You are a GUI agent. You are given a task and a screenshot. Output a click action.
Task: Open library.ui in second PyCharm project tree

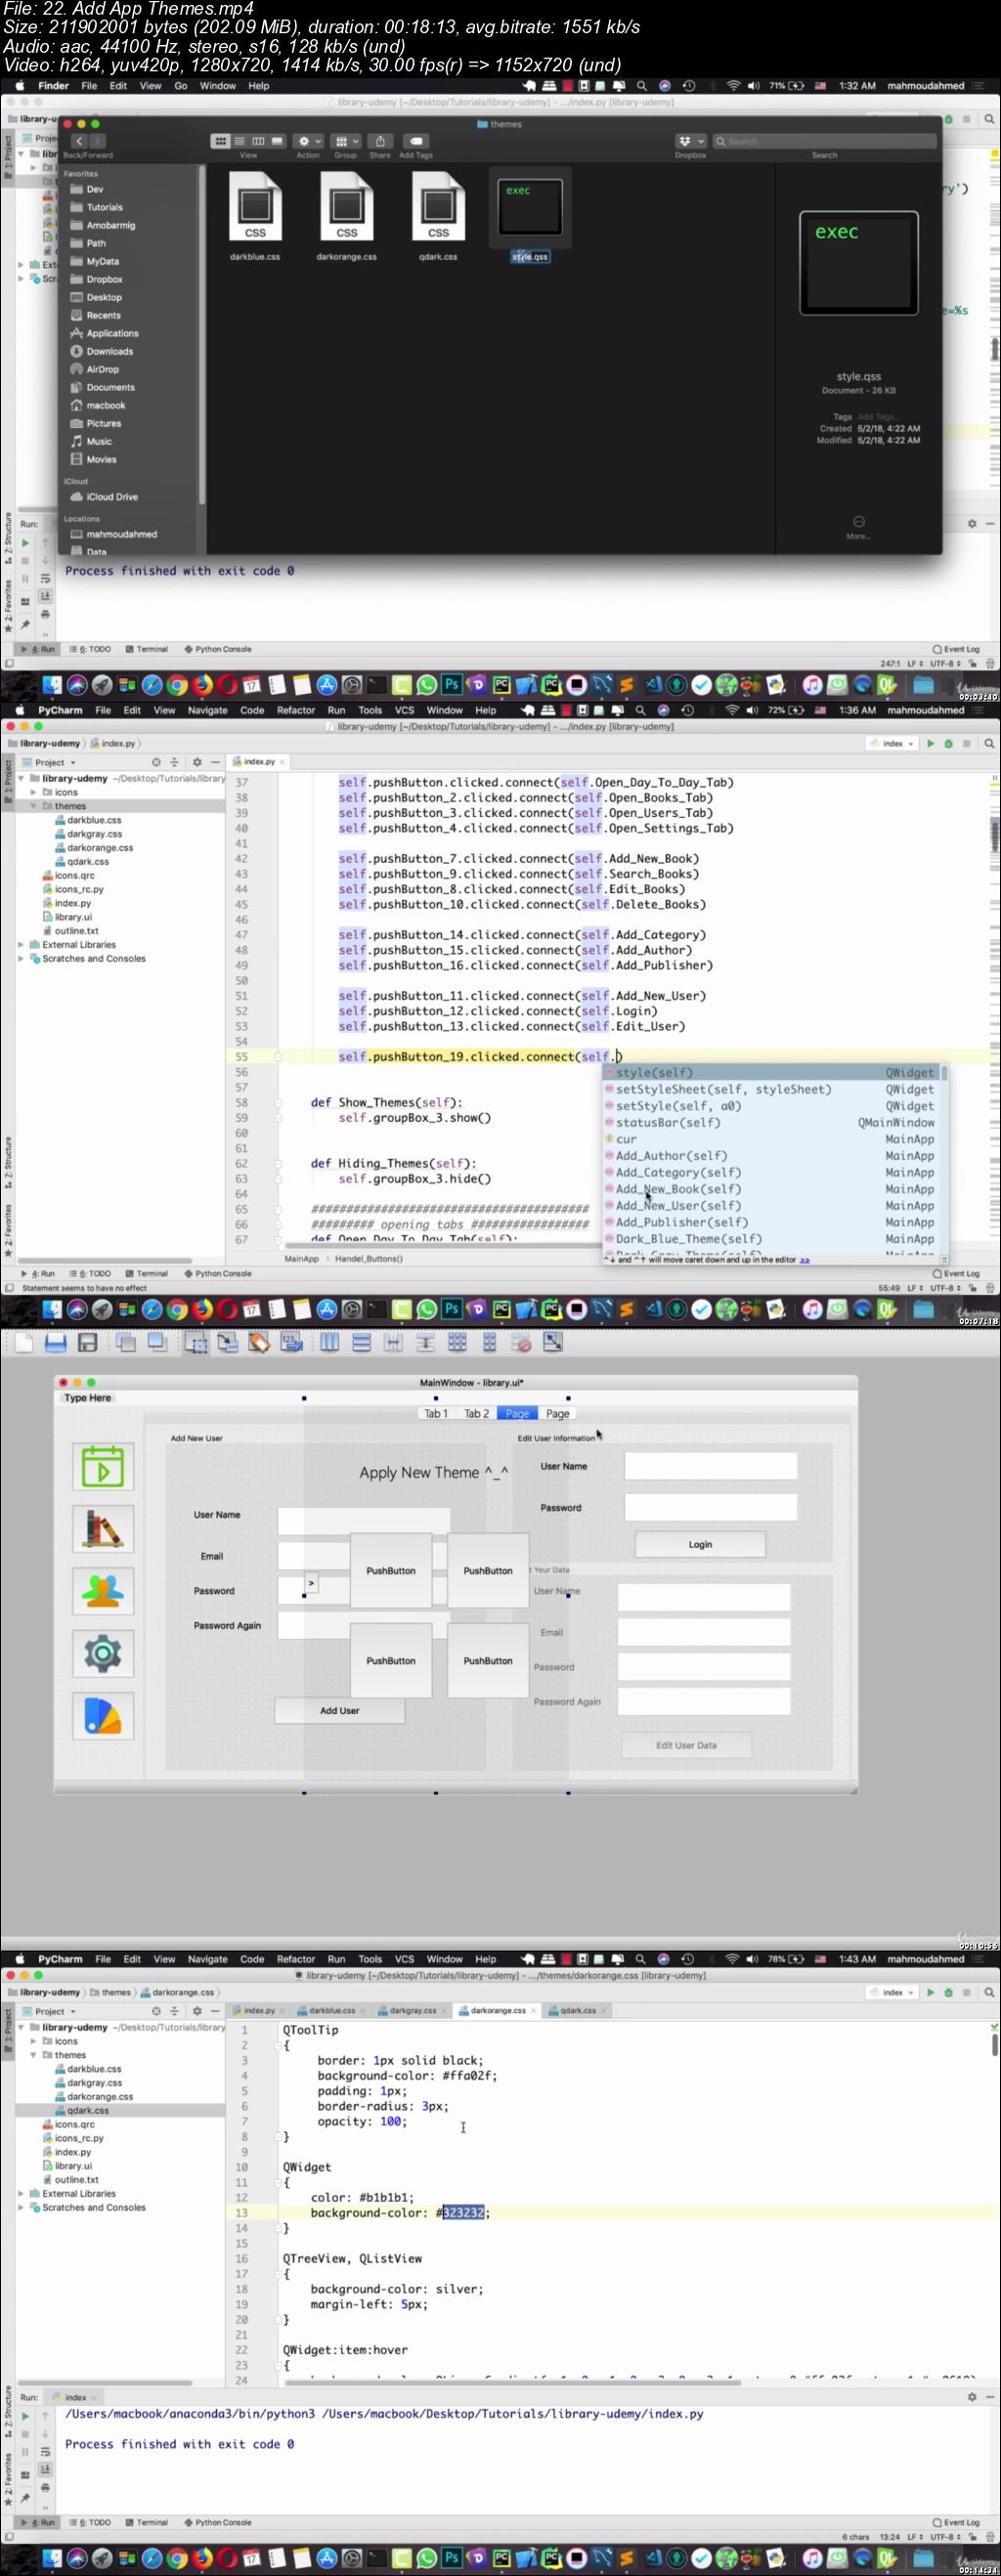[x=73, y=917]
